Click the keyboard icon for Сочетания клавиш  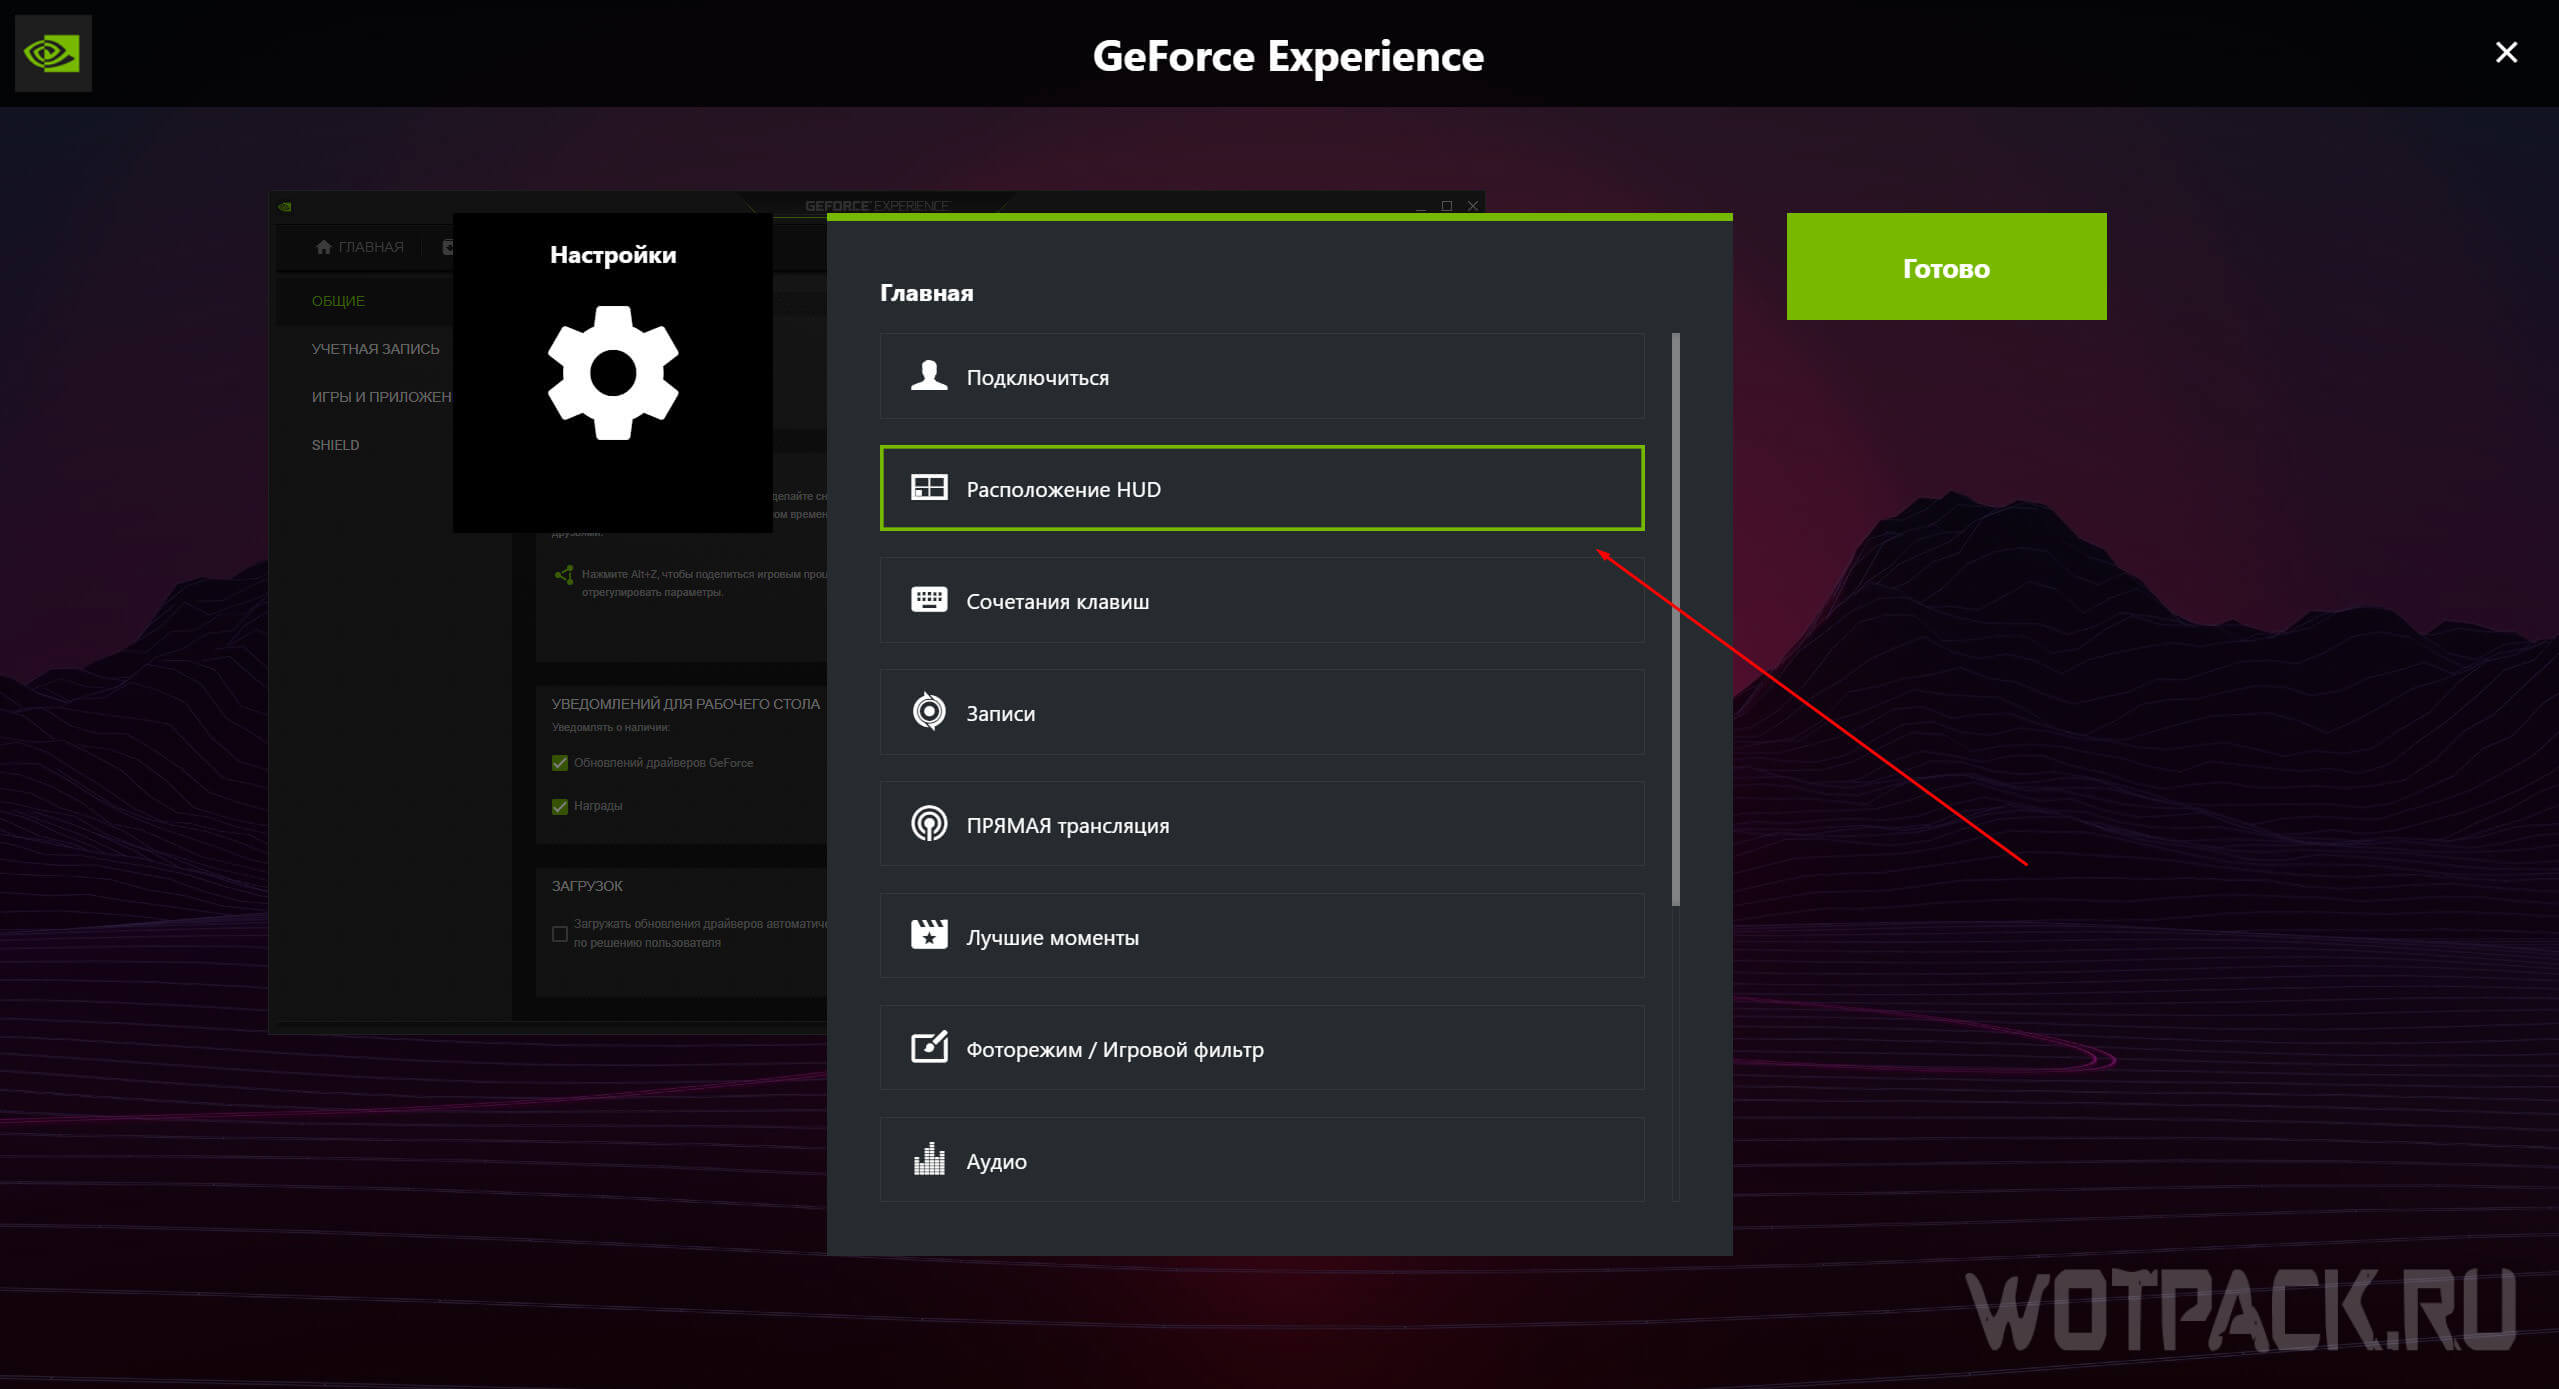[929, 600]
